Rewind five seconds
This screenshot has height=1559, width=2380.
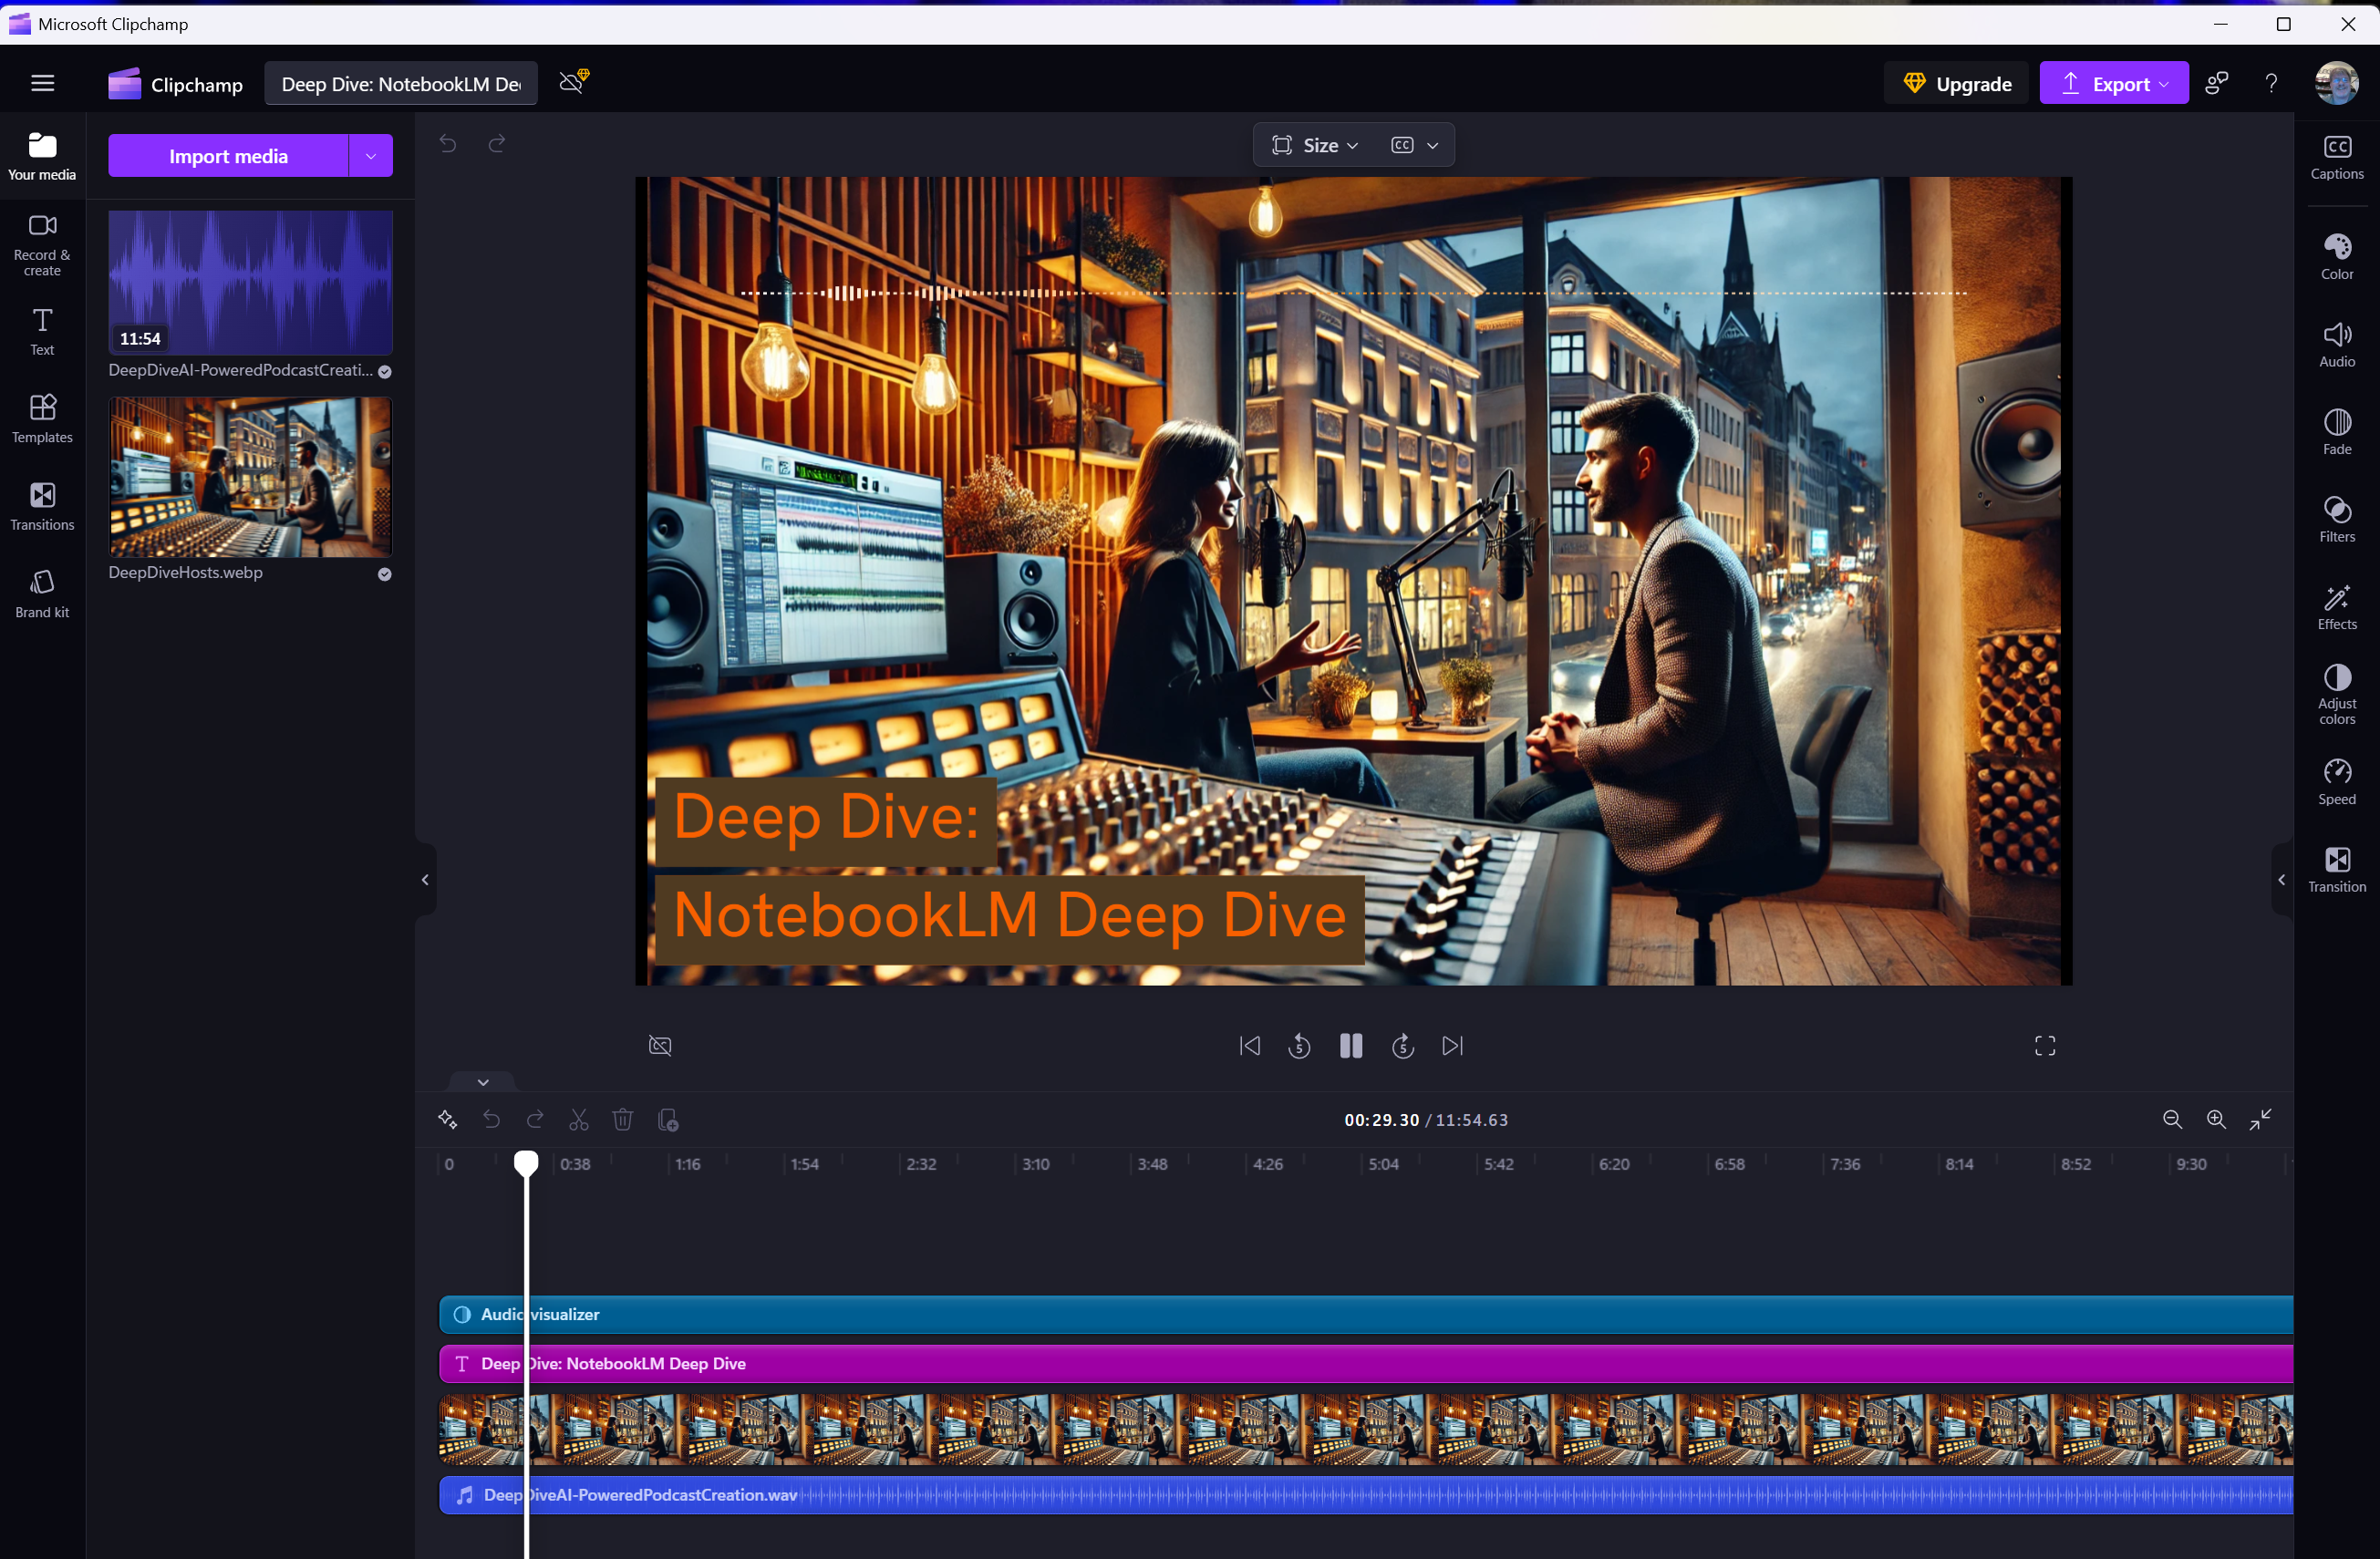coord(1299,1046)
